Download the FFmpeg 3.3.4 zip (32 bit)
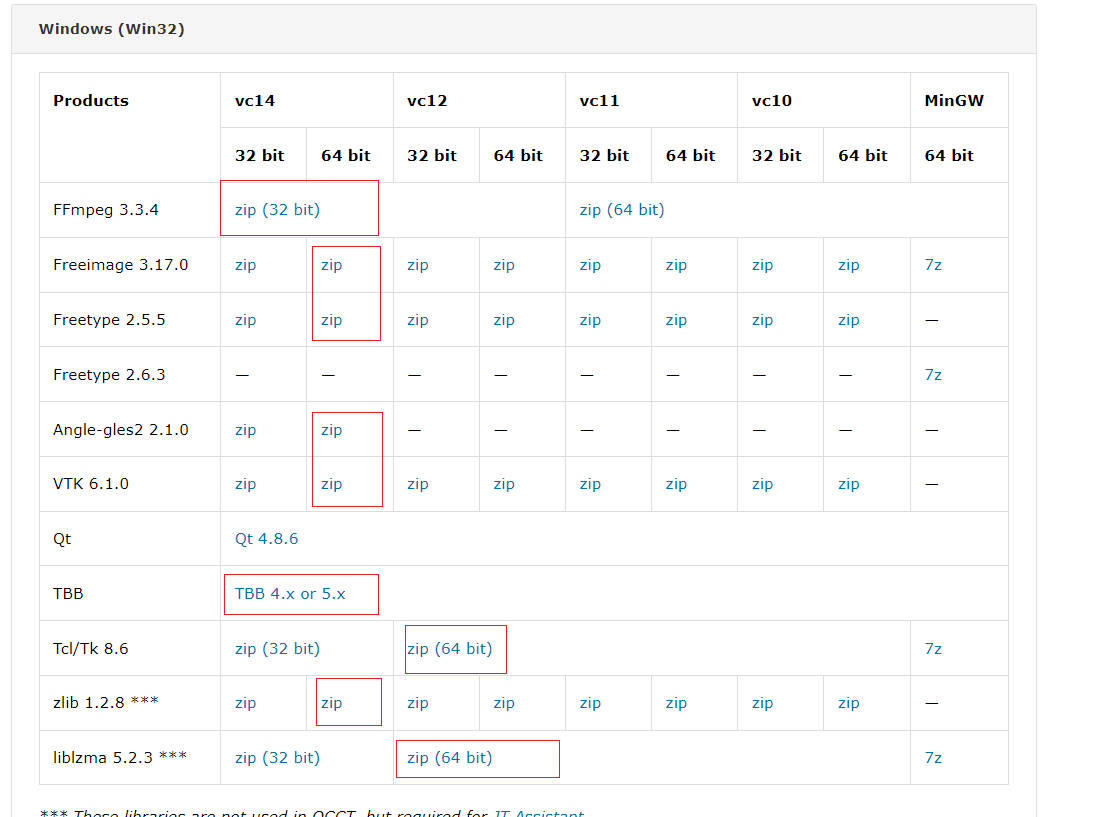Screen dimensions: 1118x817 click(277, 210)
